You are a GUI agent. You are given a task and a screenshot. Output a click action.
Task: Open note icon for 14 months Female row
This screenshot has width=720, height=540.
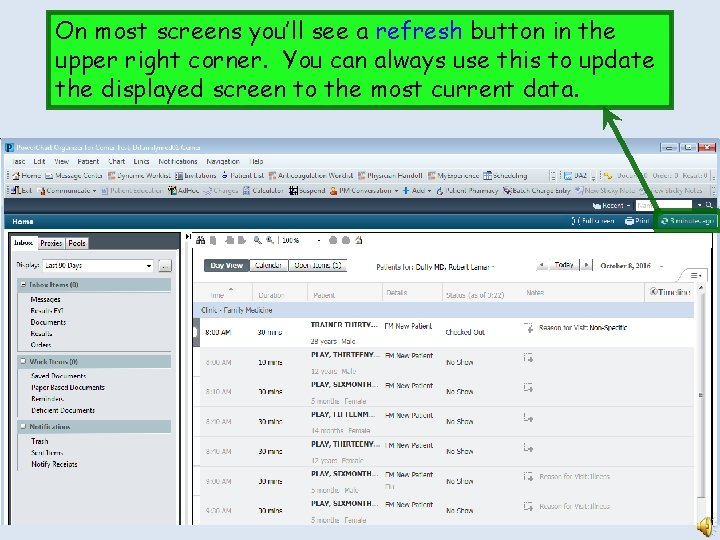[529, 417]
